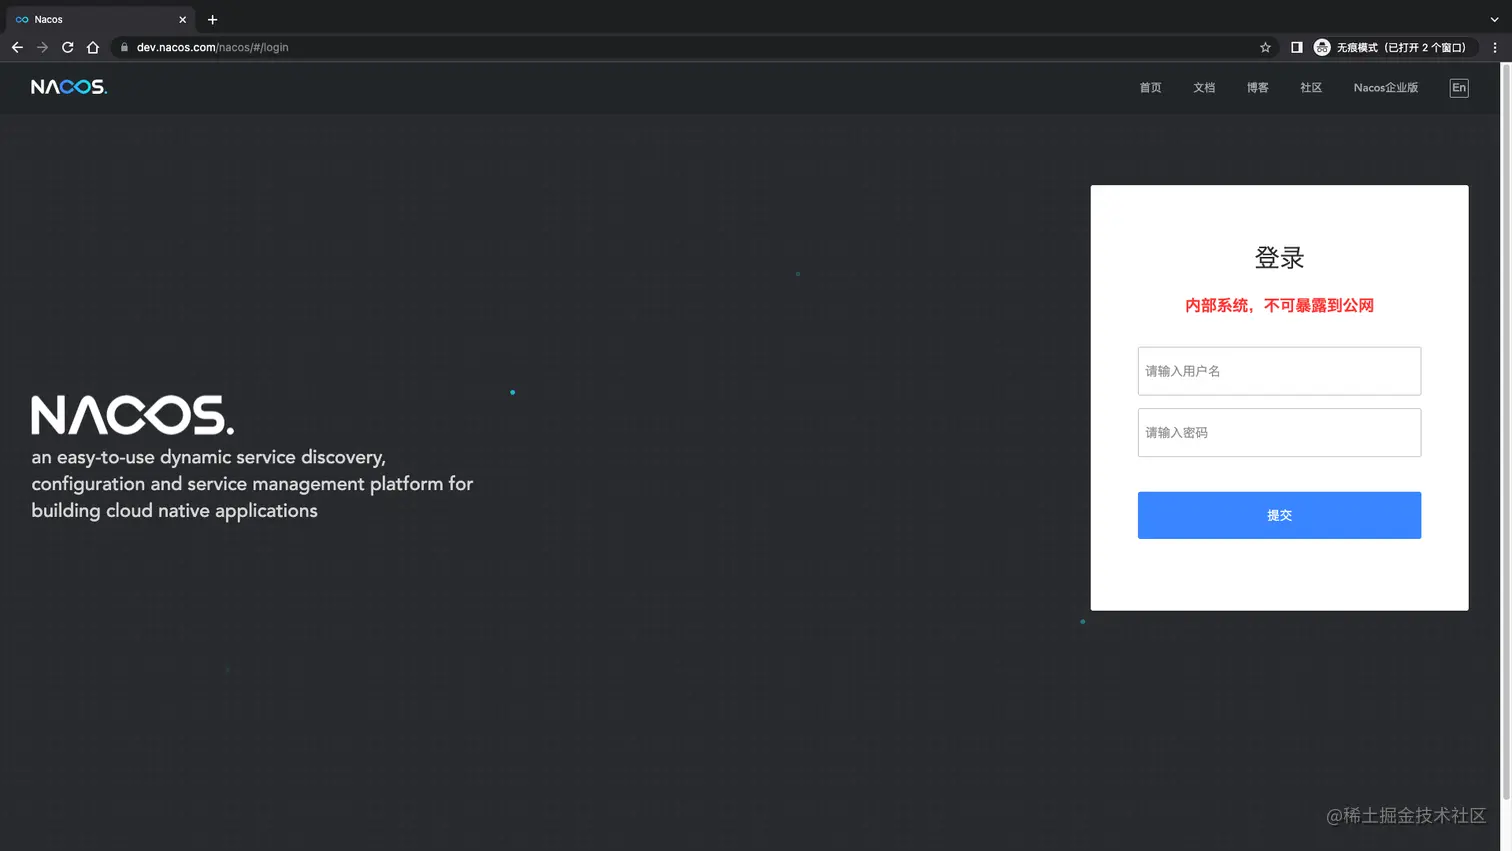Open the Nacos企业版 navigation link
The height and width of the screenshot is (851, 1512).
point(1386,88)
